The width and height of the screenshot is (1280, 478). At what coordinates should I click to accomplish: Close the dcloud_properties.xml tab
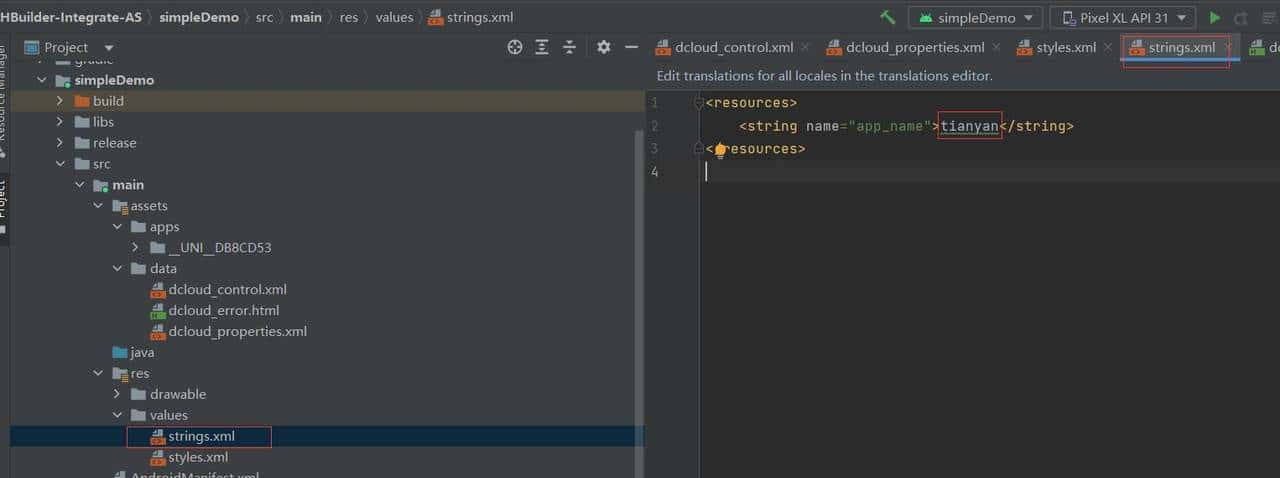click(997, 48)
